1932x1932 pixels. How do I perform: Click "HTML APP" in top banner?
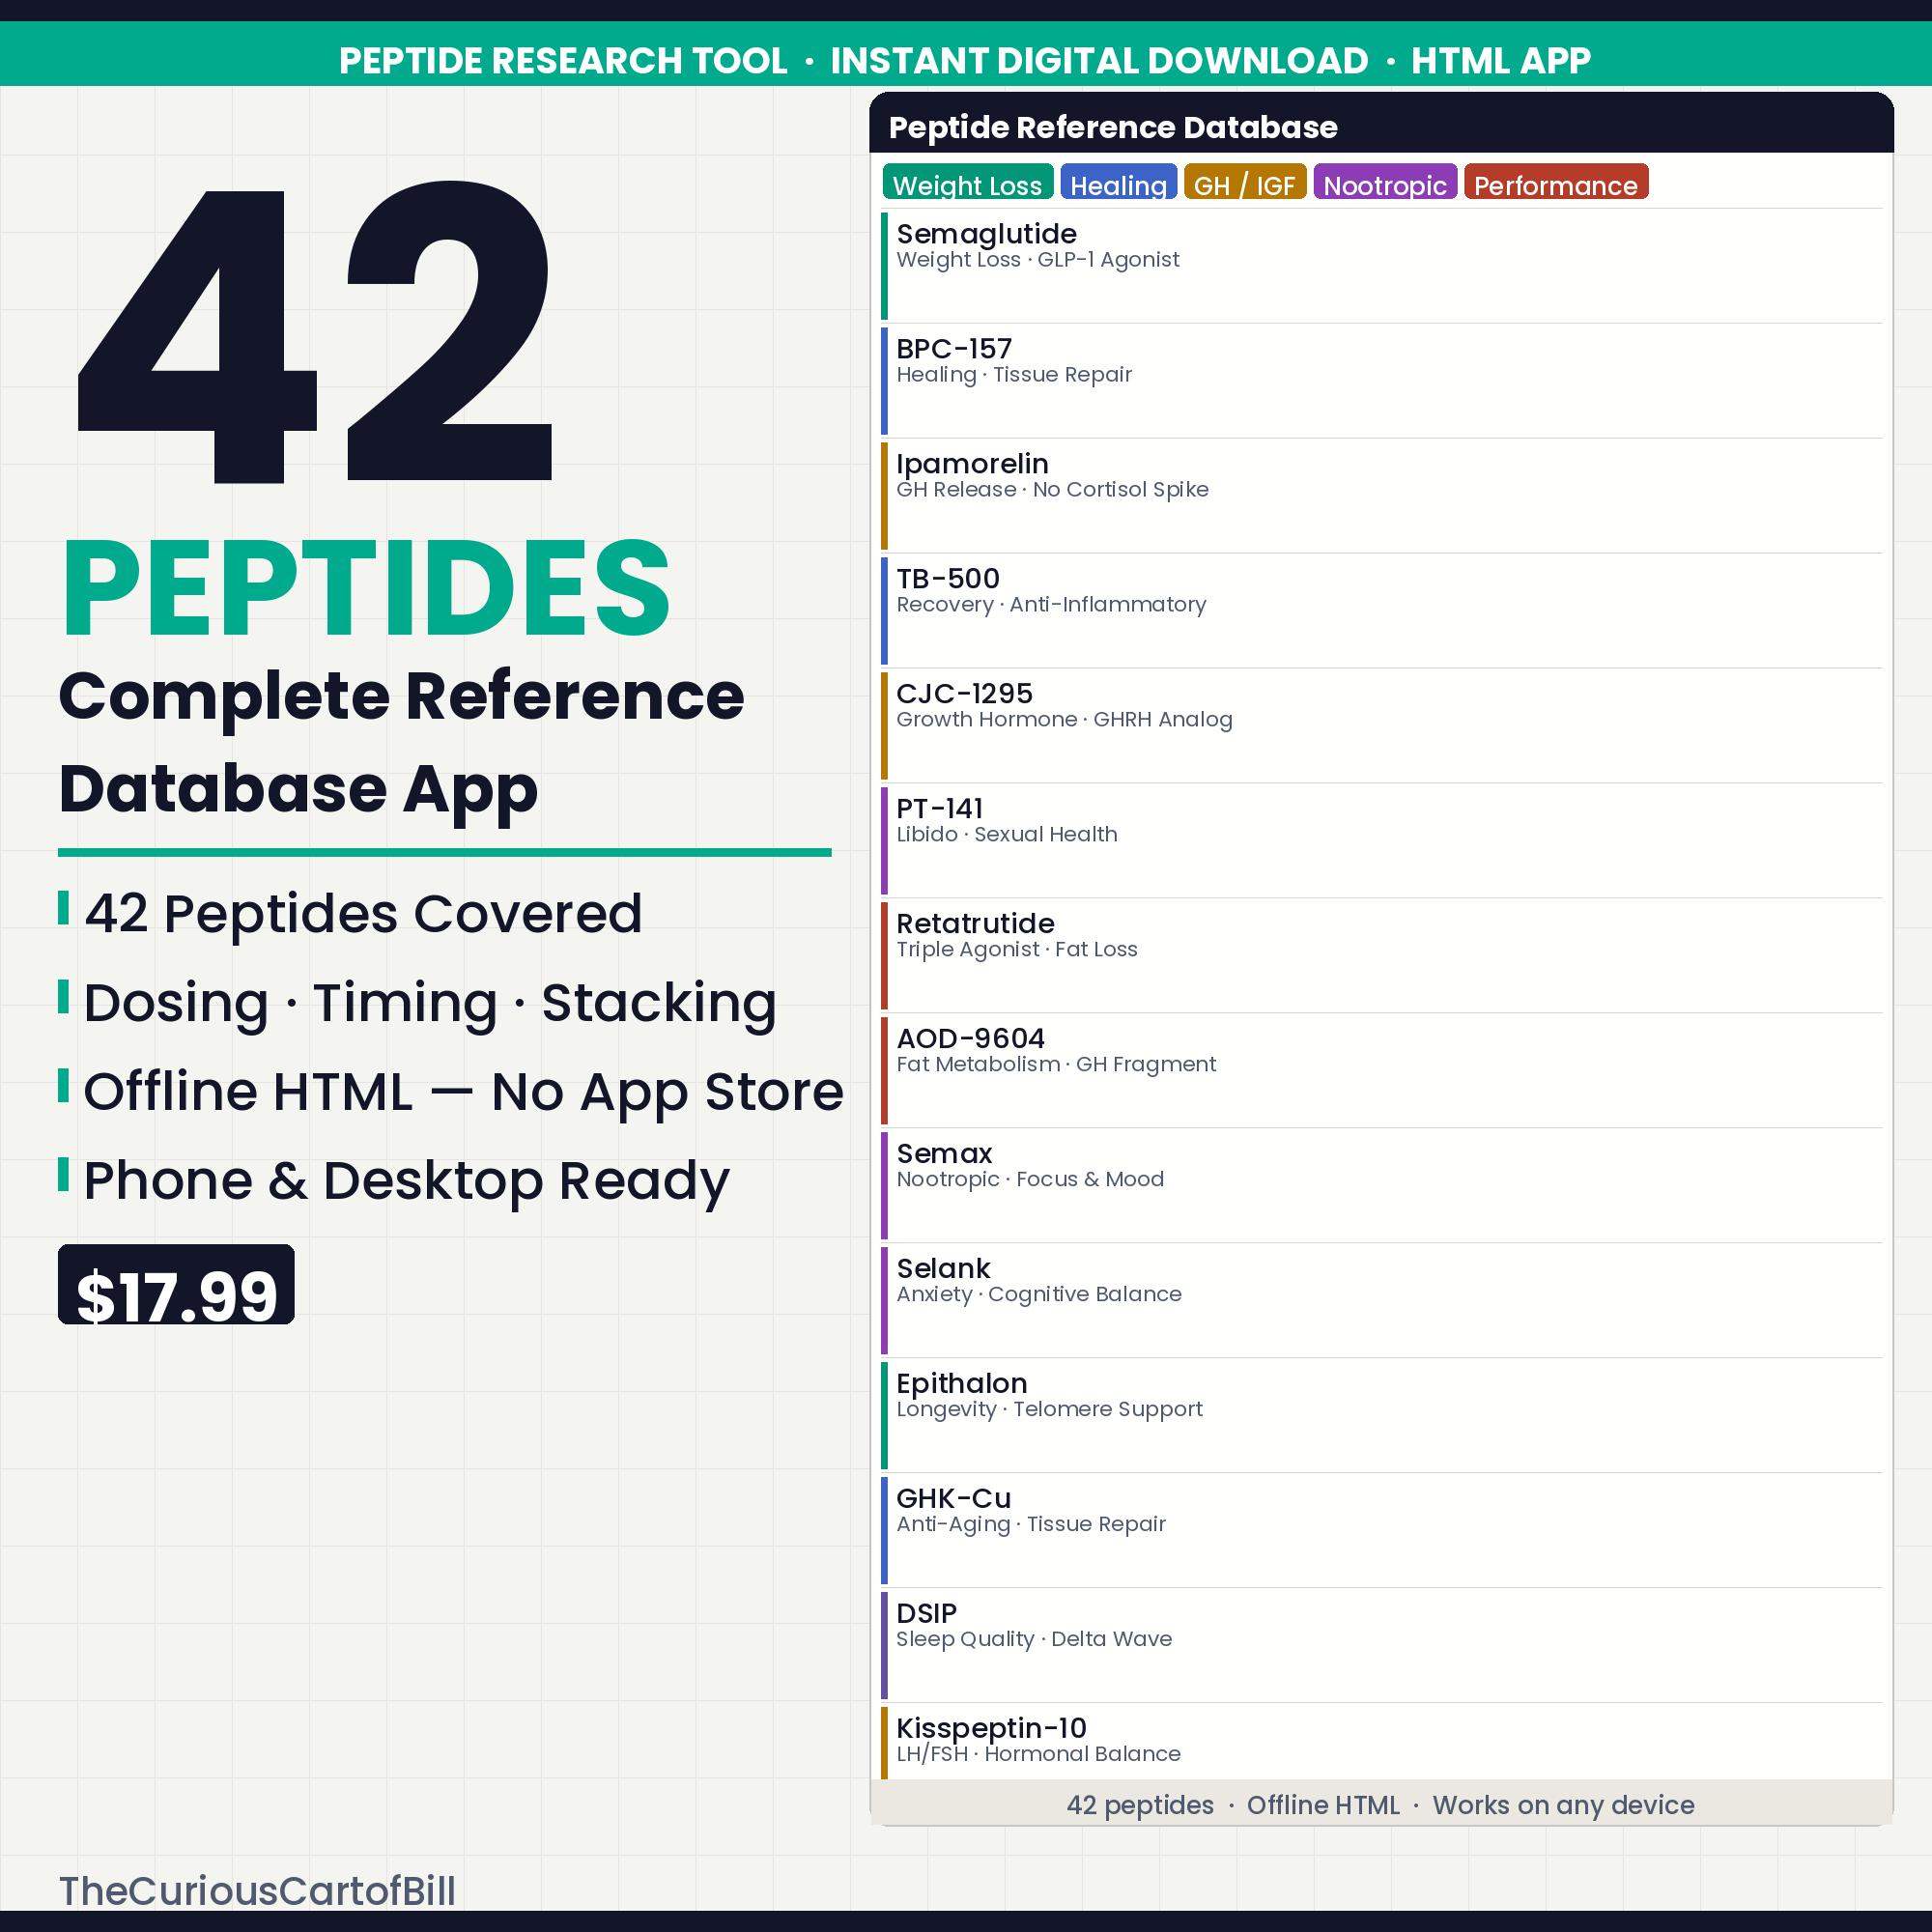tap(1500, 61)
